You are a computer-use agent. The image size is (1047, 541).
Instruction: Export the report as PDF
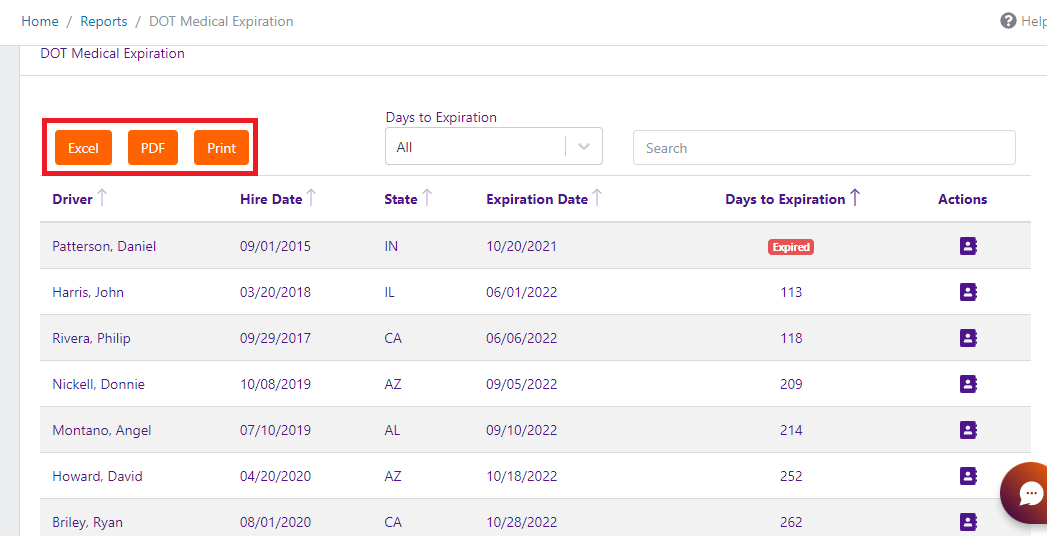(153, 148)
